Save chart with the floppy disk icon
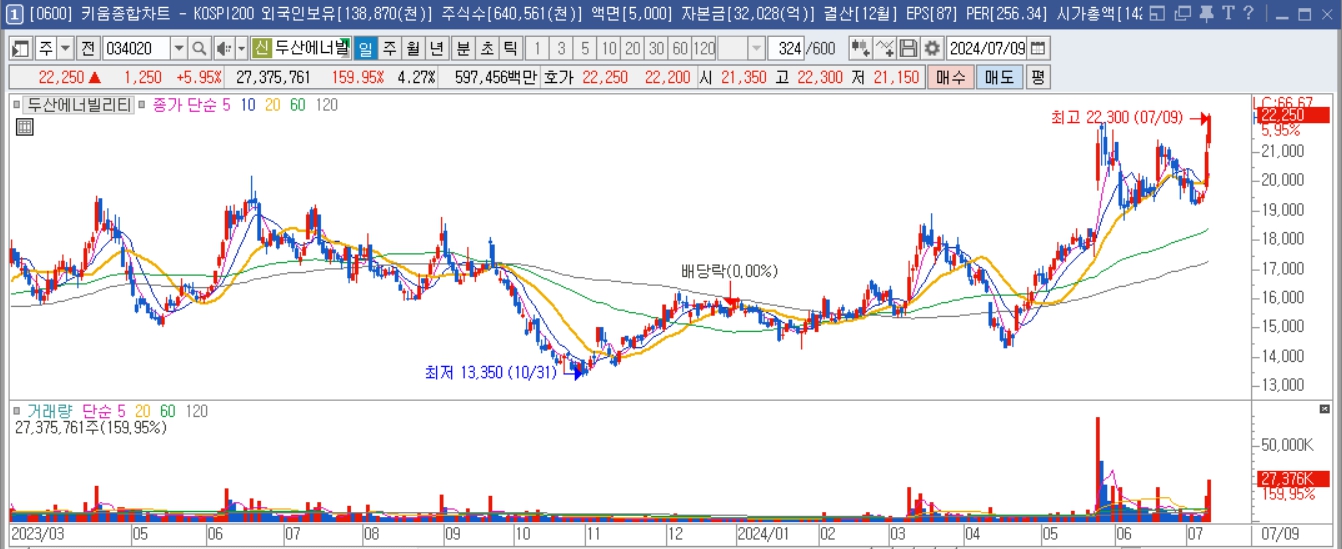Image resolution: width=1342 pixels, height=549 pixels. [x=908, y=49]
